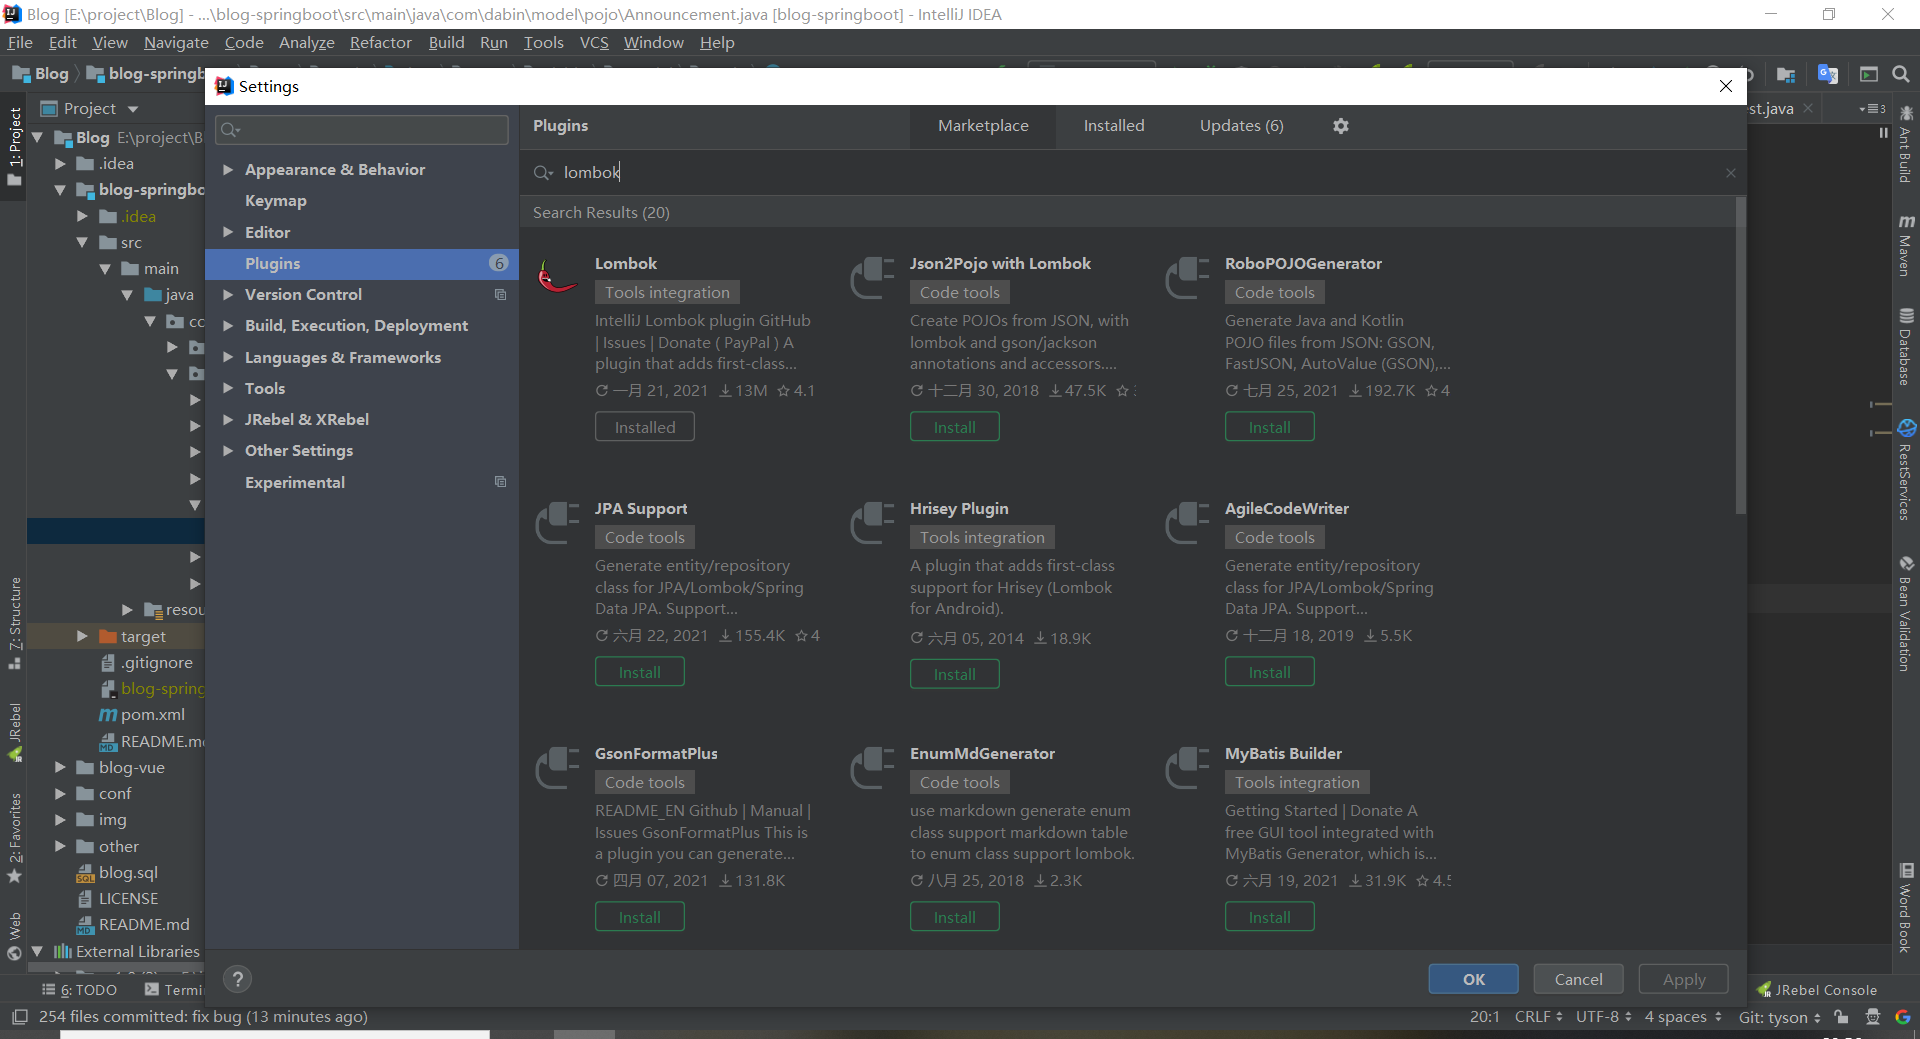Expand the Tools settings section
The image size is (1920, 1039).
[228, 388]
